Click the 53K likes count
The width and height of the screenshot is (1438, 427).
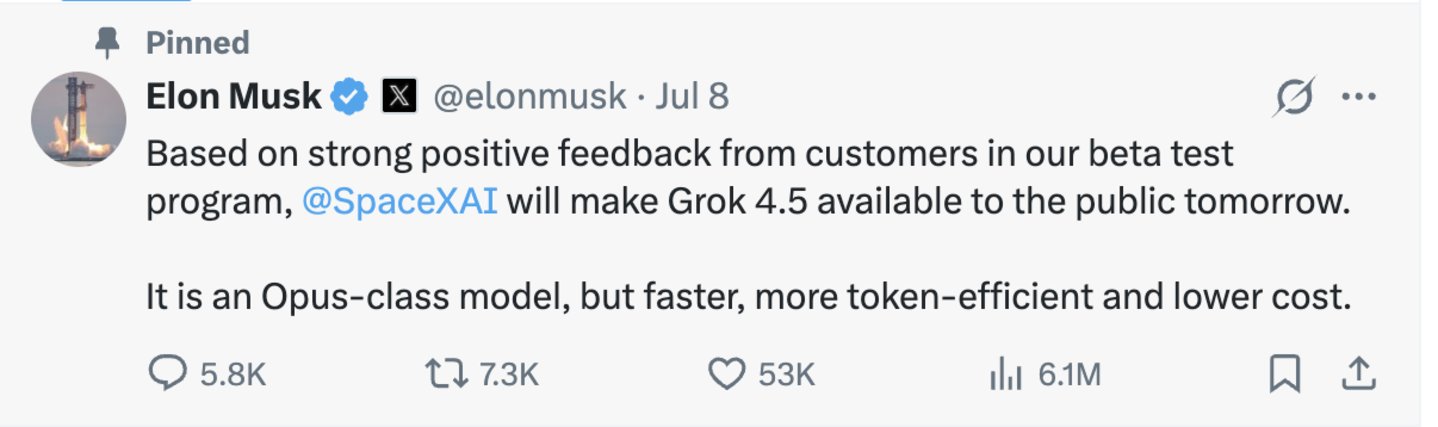click(787, 375)
